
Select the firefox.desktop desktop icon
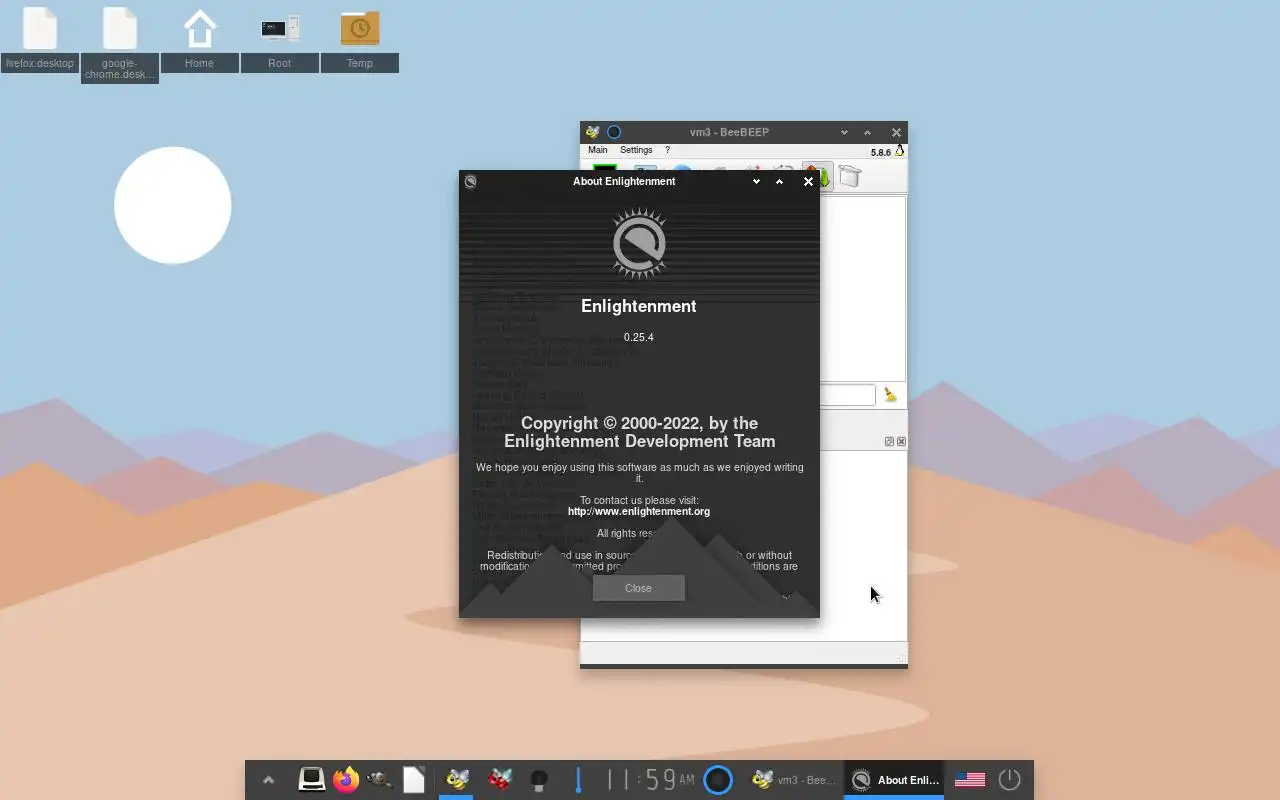40,38
